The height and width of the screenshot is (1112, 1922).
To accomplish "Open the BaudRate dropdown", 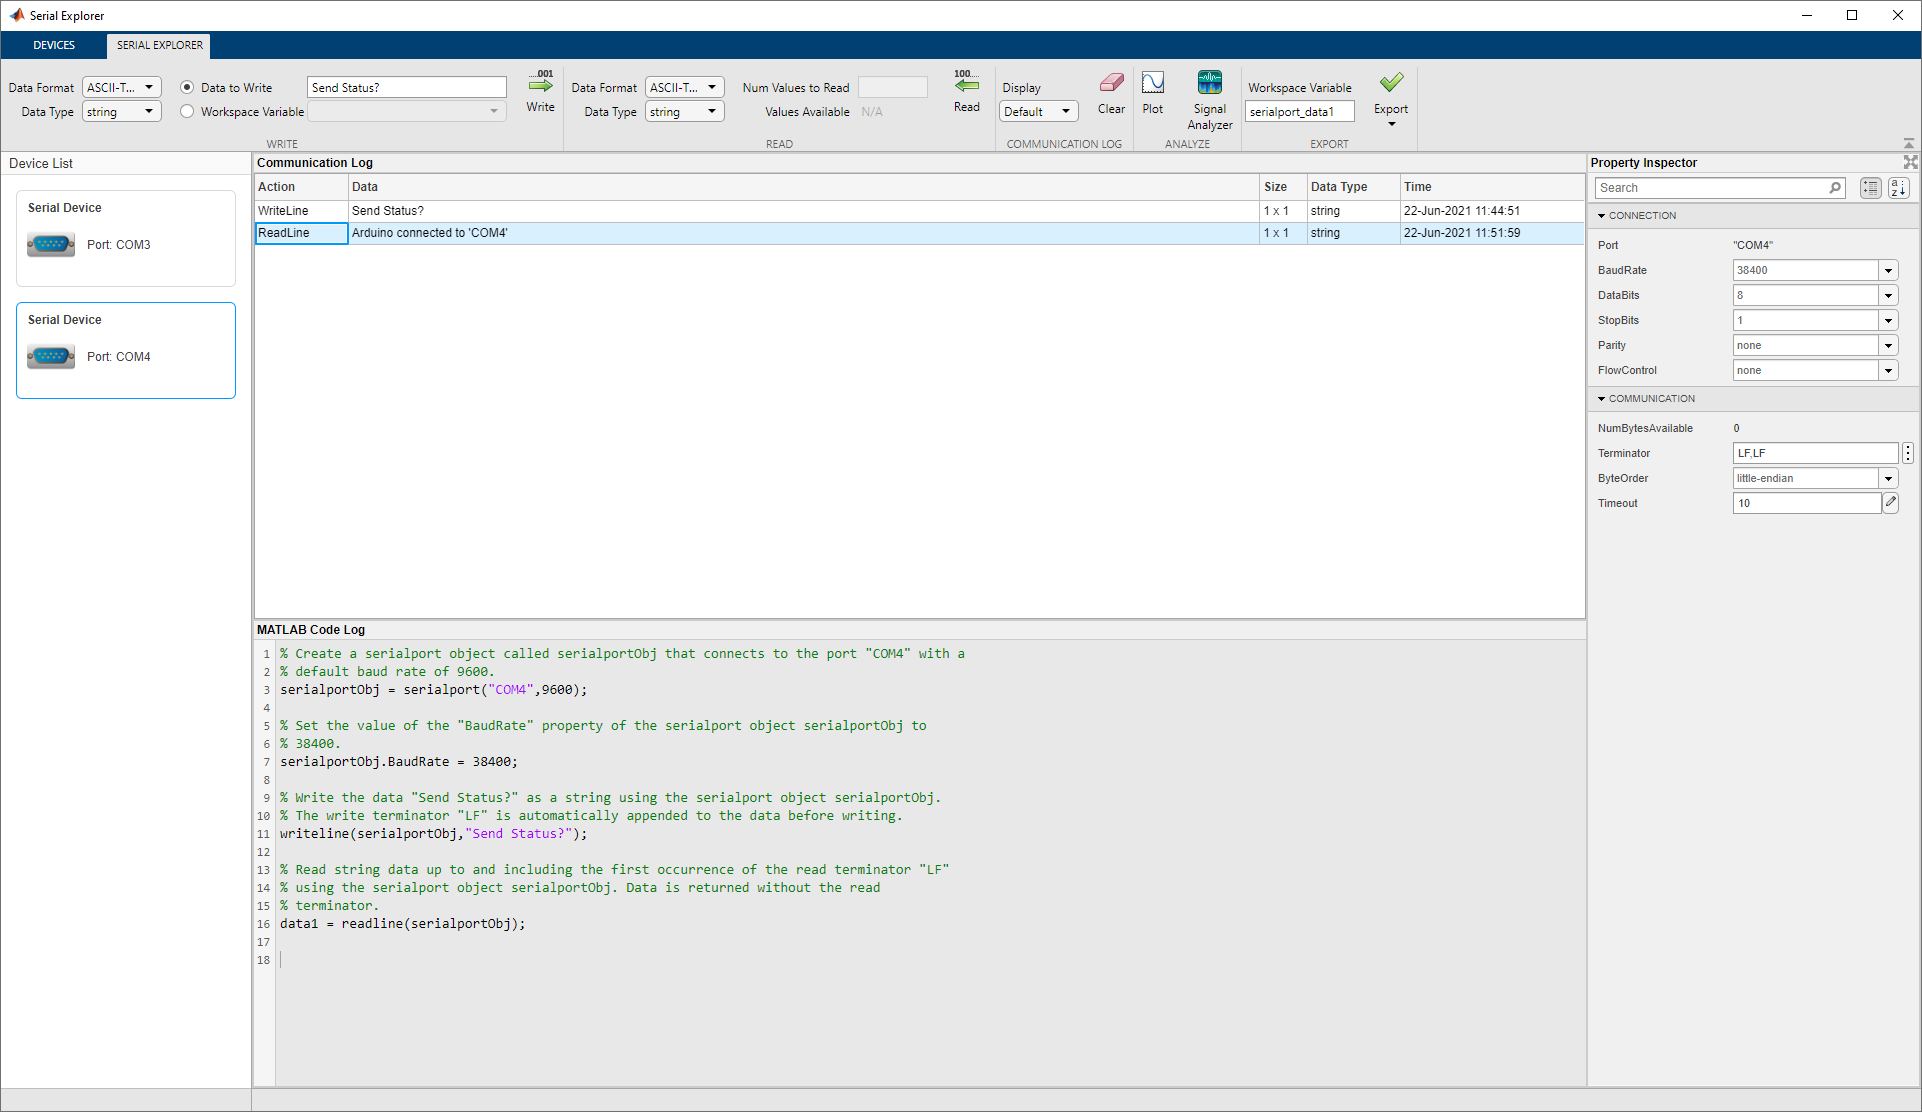I will (1888, 271).
